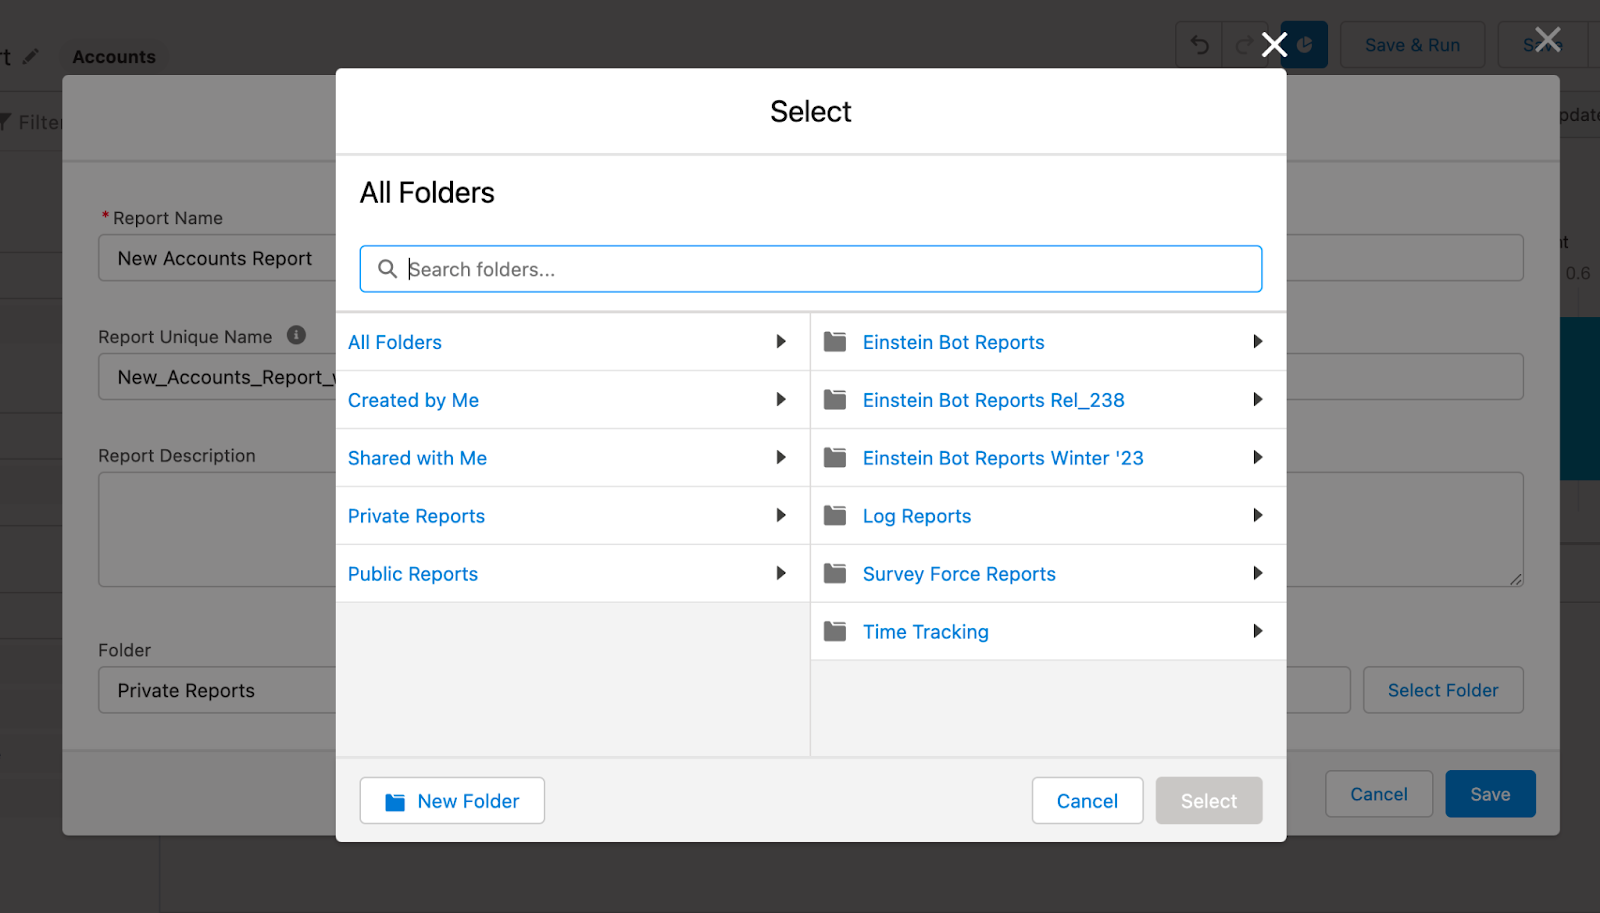The width and height of the screenshot is (1600, 913).
Task: Select Private Reports category
Action: click(416, 516)
